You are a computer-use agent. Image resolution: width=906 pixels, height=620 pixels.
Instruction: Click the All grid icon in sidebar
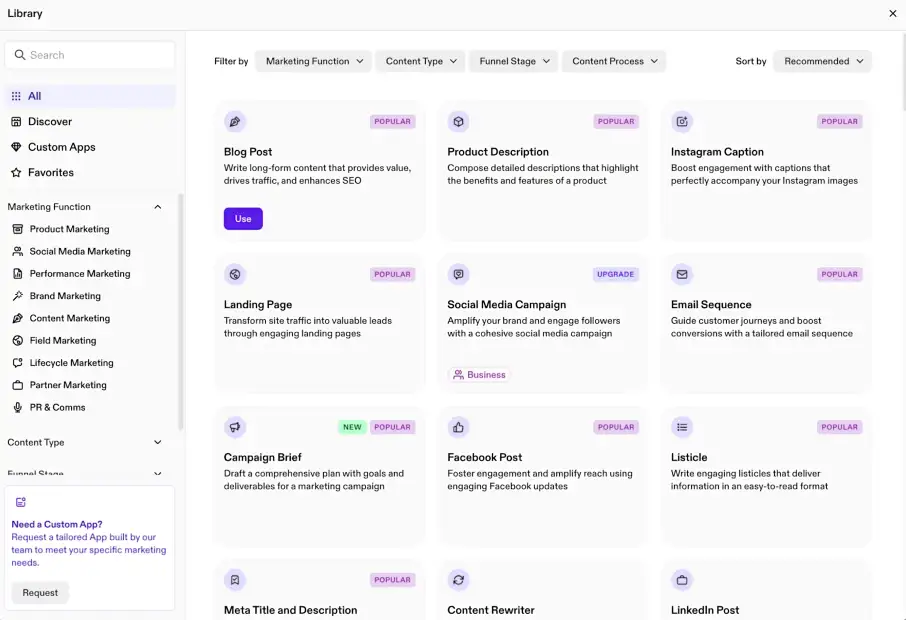[16, 96]
